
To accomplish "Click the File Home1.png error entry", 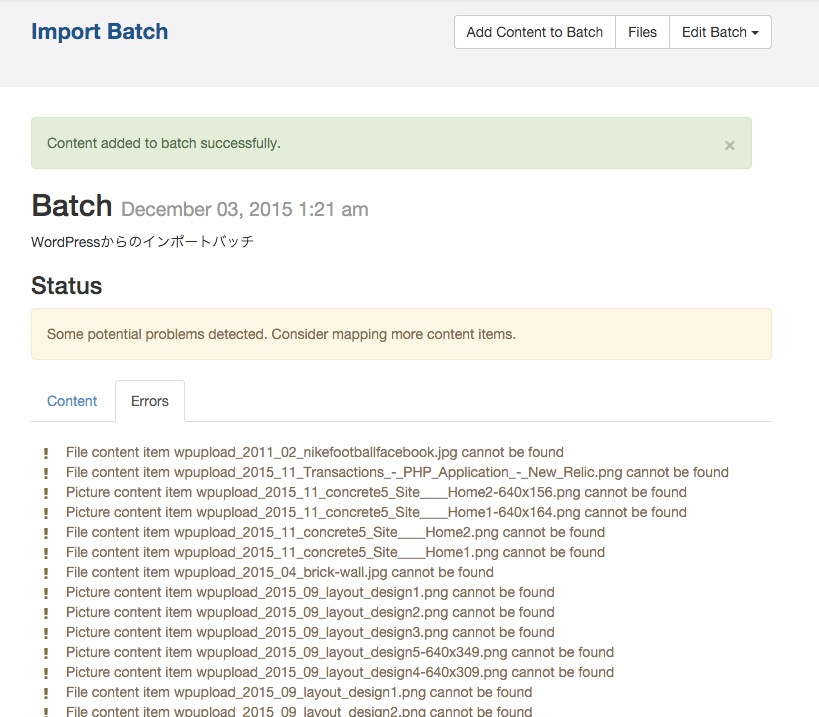I will coord(335,552).
